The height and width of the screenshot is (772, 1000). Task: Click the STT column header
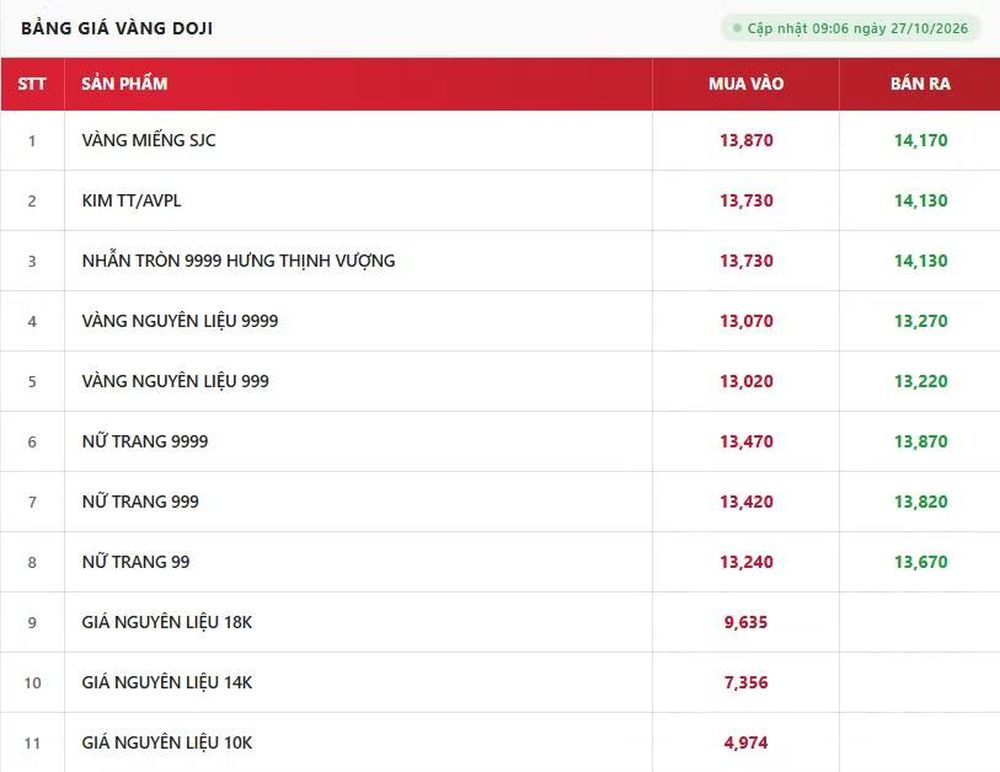click(32, 84)
